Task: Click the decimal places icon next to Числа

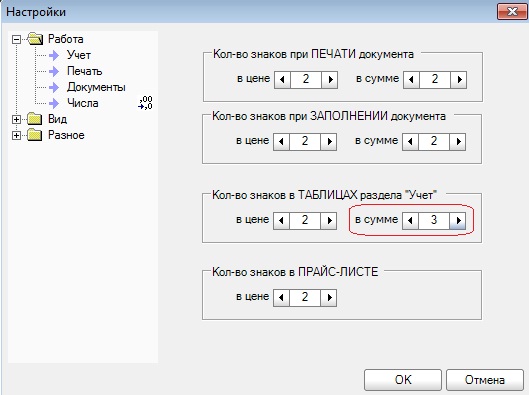Action: (145, 103)
